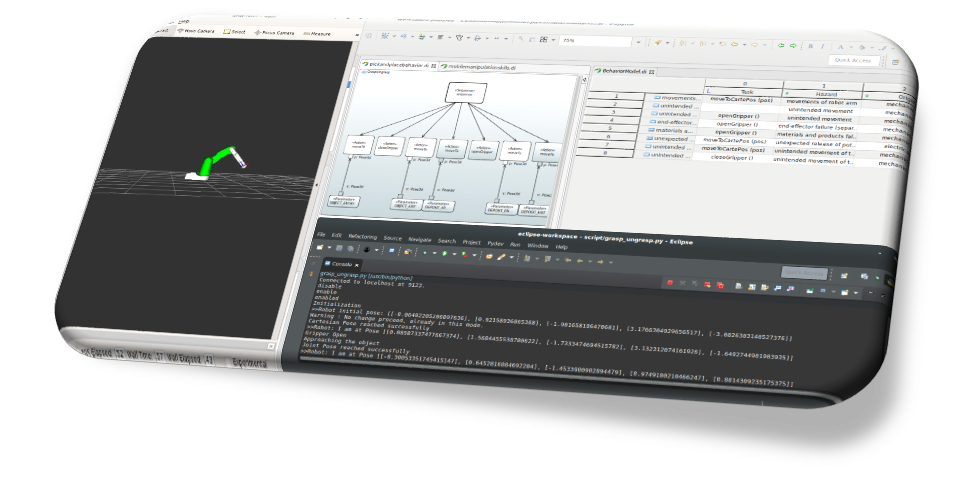
Task: Click the Quick Access box above the BehaviorModel table
Action: pyautogui.click(x=855, y=61)
